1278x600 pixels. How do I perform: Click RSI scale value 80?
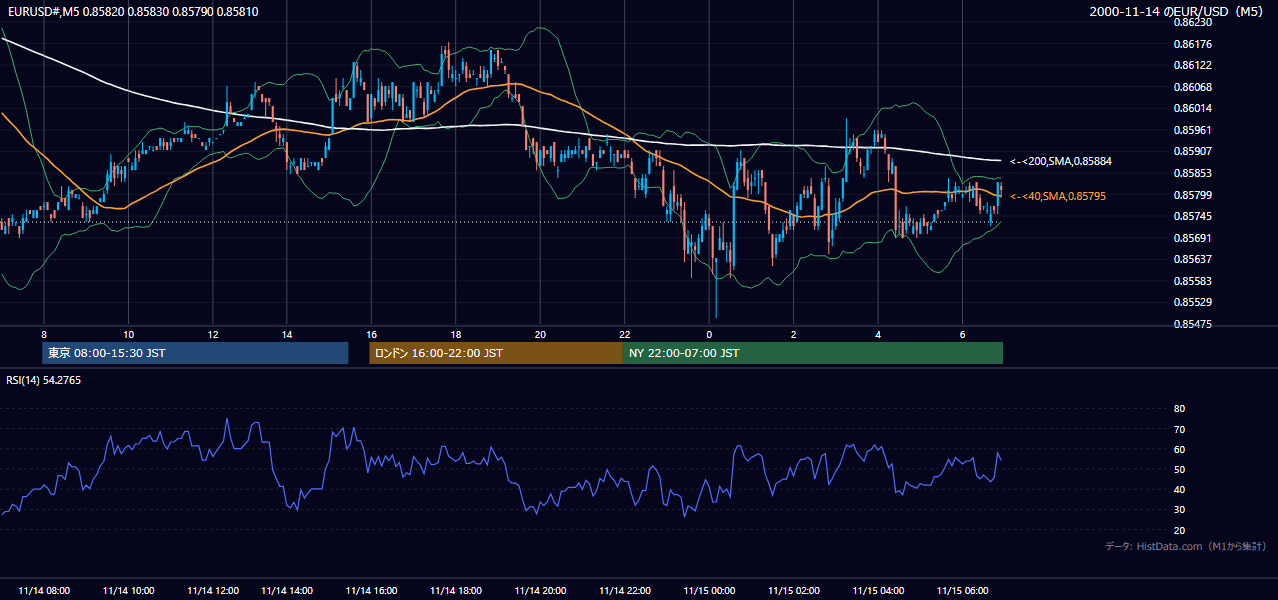click(1179, 409)
